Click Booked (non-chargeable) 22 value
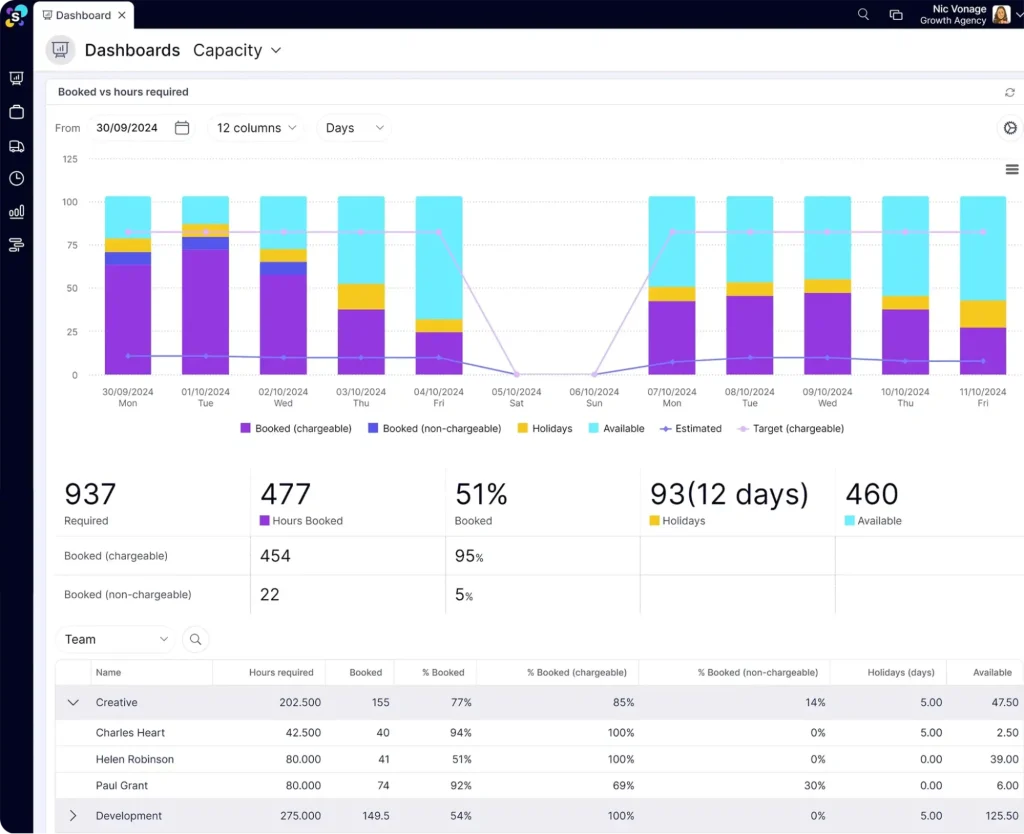This screenshot has height=834, width=1024. [270, 594]
